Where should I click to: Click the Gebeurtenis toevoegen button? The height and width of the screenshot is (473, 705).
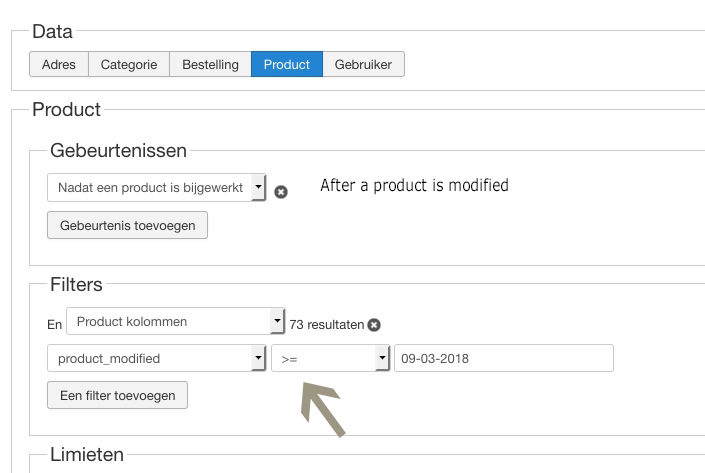[x=127, y=225]
